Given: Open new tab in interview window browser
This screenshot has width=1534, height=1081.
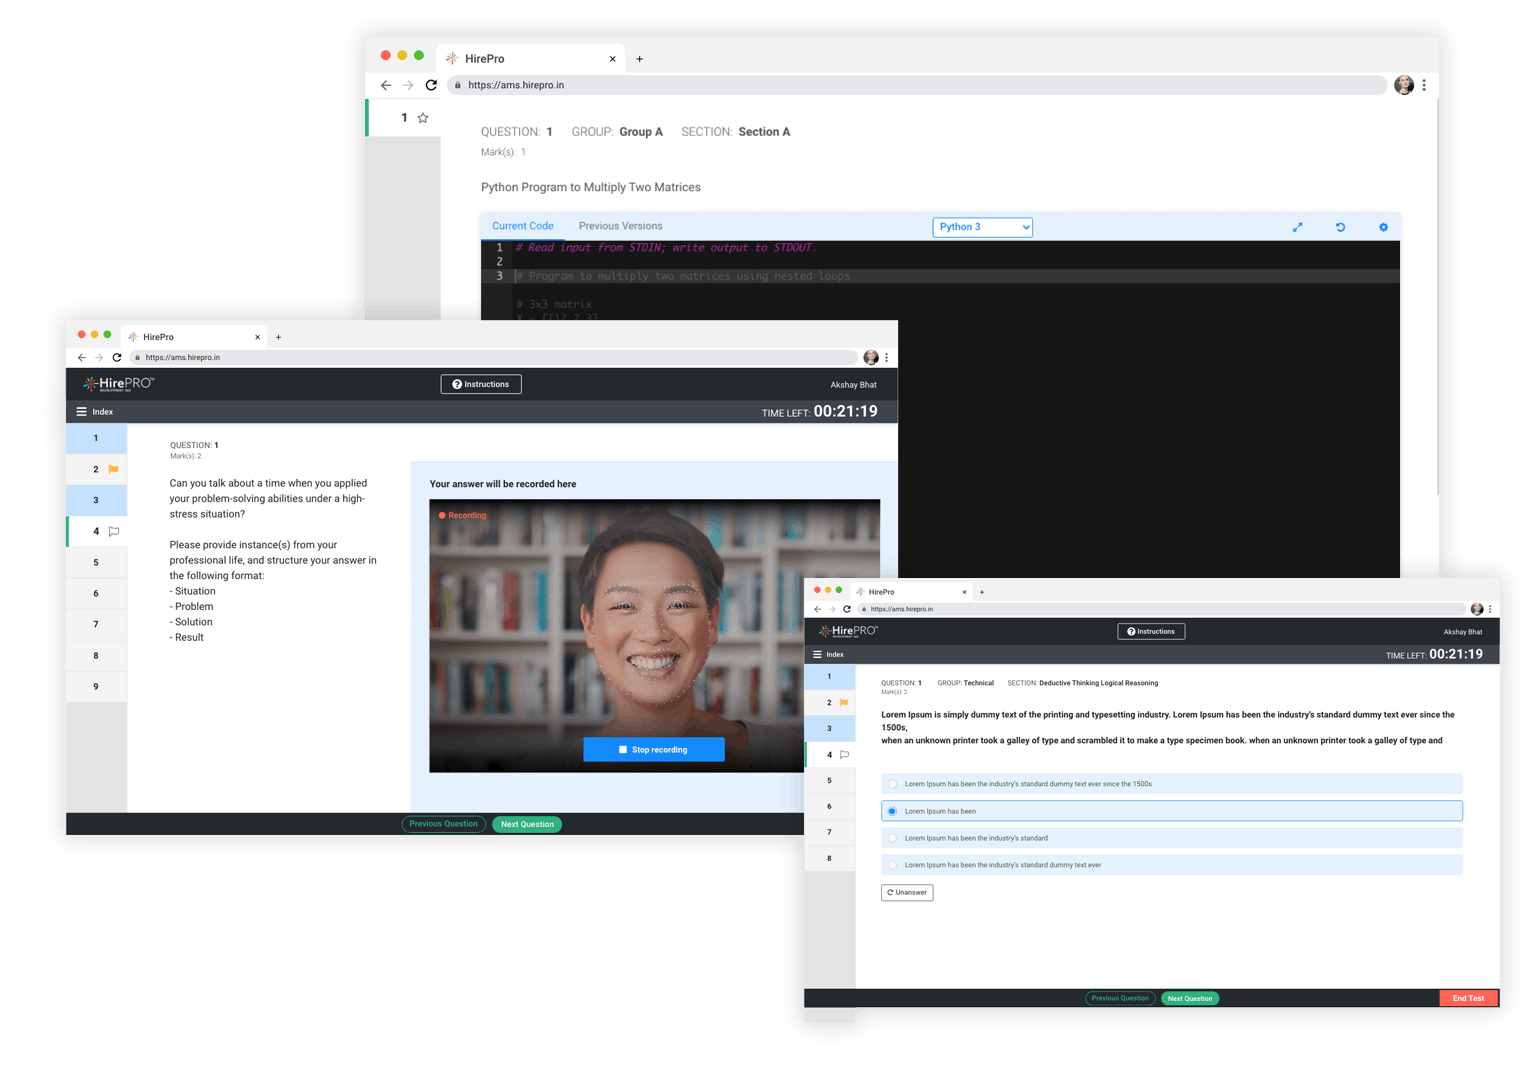Looking at the screenshot, I should pos(278,337).
